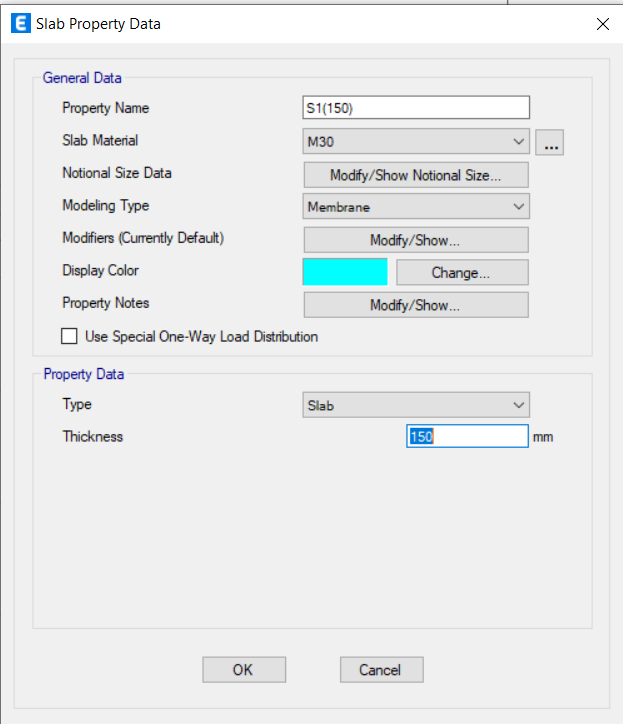
Task: Click the Display Color label text
Action: [101, 271]
